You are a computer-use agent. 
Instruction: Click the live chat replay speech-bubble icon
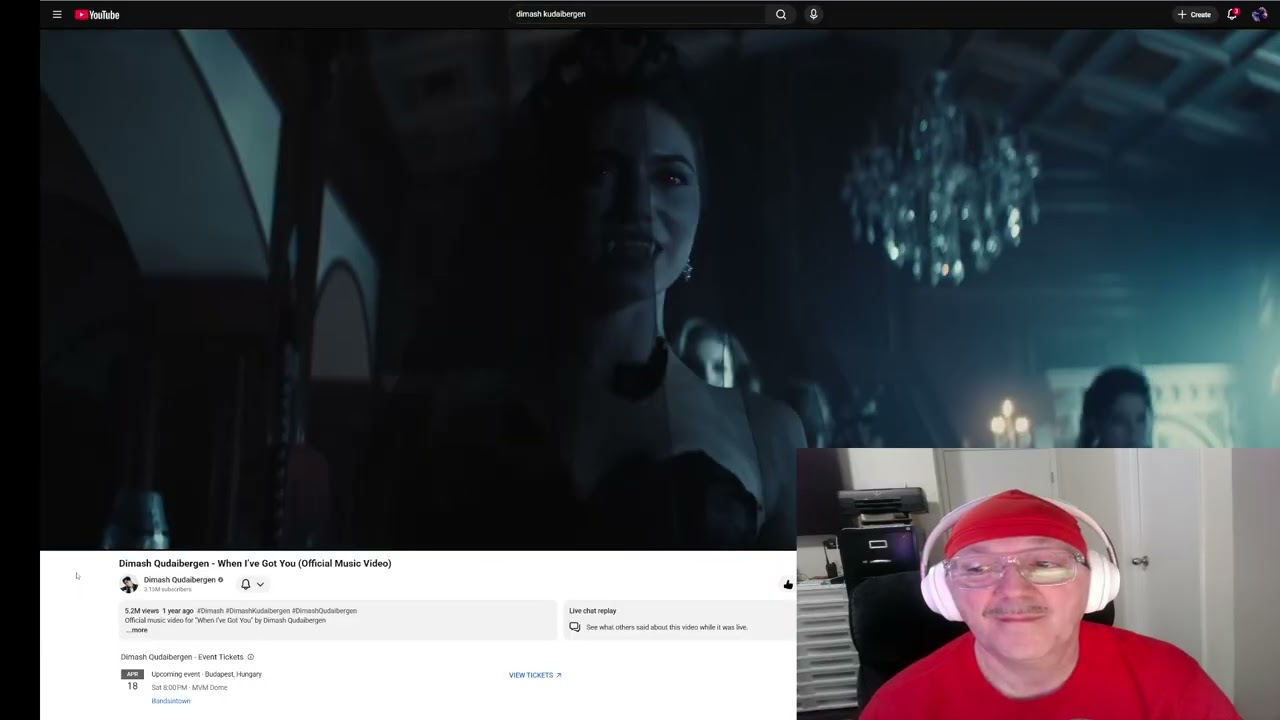coord(575,627)
